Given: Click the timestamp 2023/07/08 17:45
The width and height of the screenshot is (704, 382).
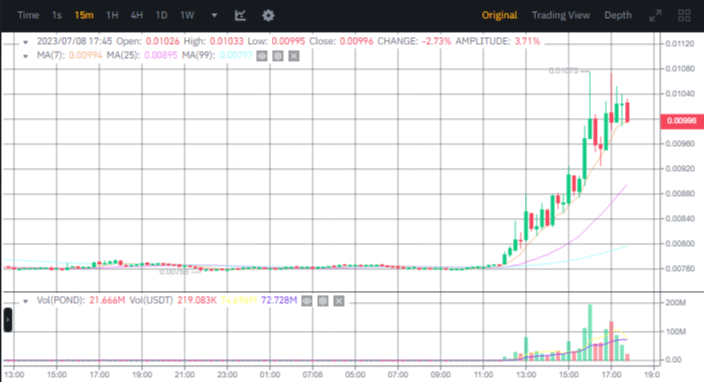Looking at the screenshot, I should coord(75,41).
